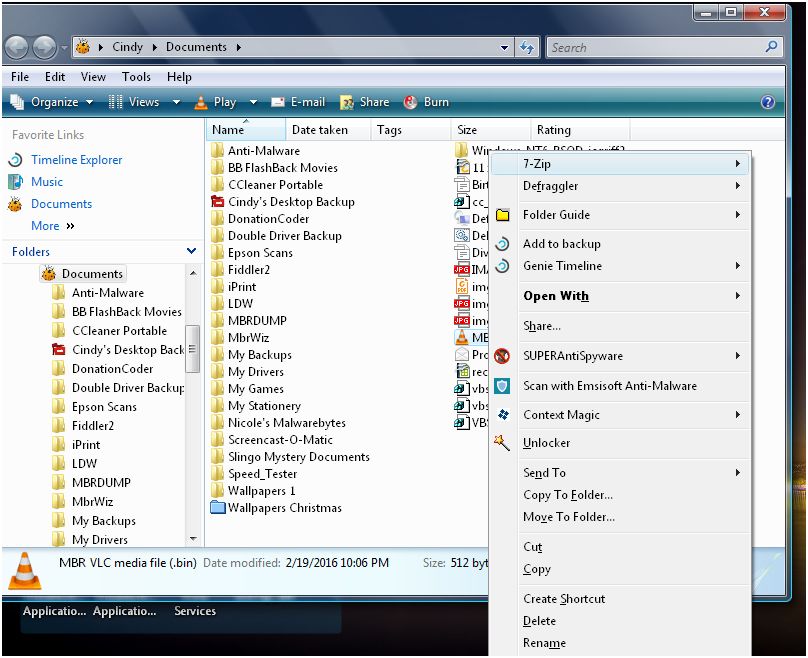
Task: Open the Edit menu
Action: click(x=55, y=77)
